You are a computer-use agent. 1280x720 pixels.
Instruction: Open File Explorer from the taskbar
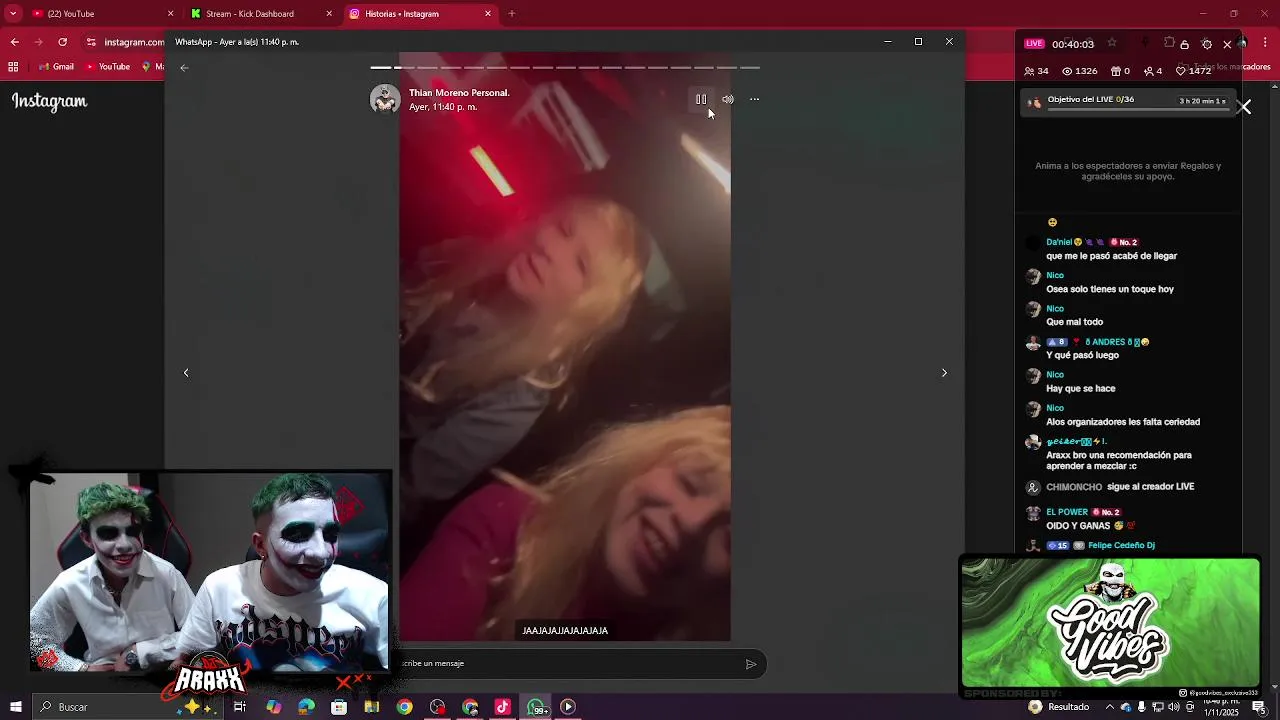(x=372, y=707)
